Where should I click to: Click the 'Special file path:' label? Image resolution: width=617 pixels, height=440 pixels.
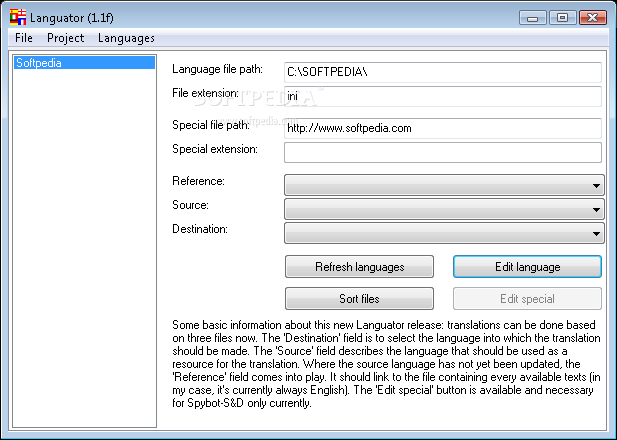pos(211,125)
